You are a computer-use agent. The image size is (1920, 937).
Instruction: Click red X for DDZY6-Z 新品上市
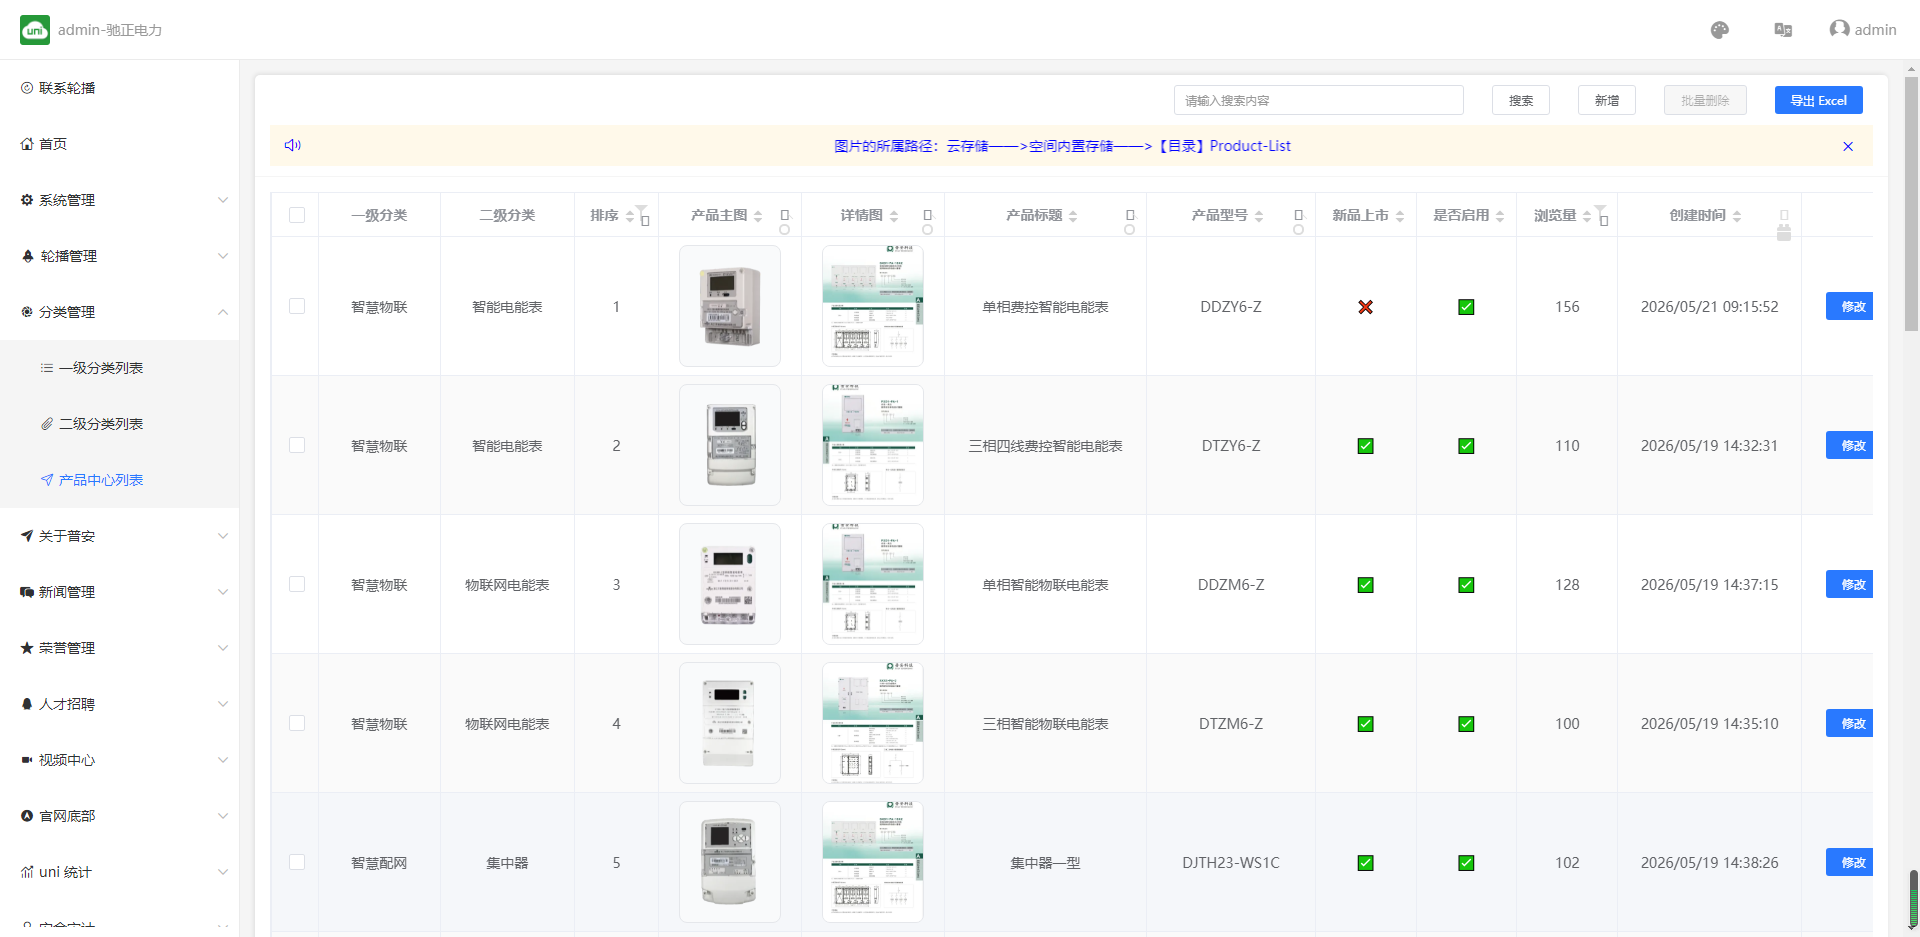pyautogui.click(x=1365, y=307)
